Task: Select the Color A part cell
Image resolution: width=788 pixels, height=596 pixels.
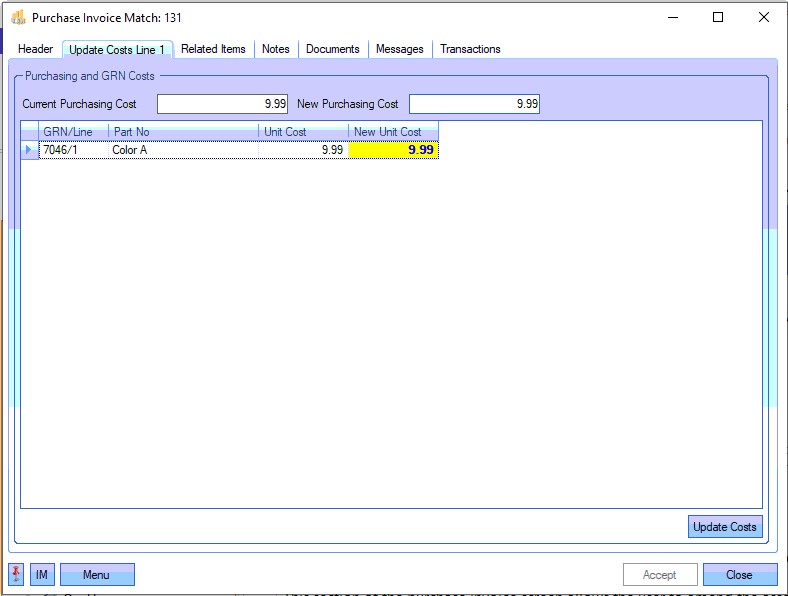Action: click(x=183, y=150)
